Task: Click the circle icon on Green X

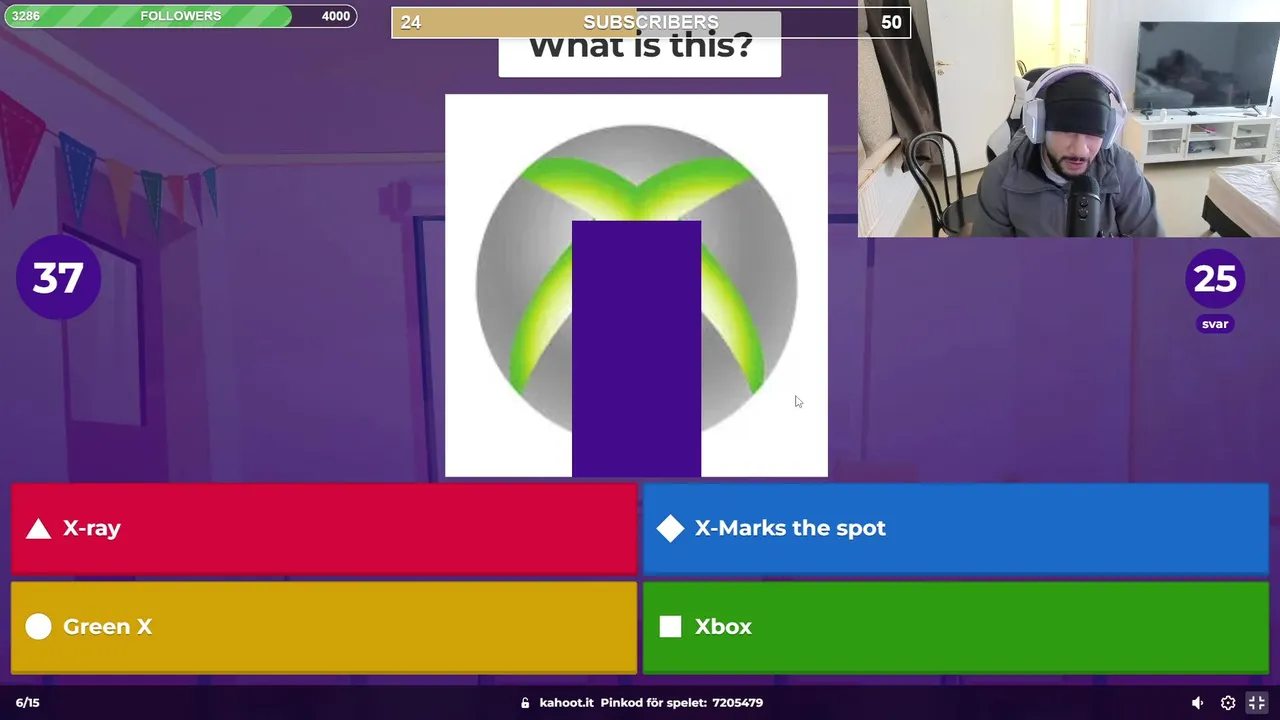Action: [38, 626]
